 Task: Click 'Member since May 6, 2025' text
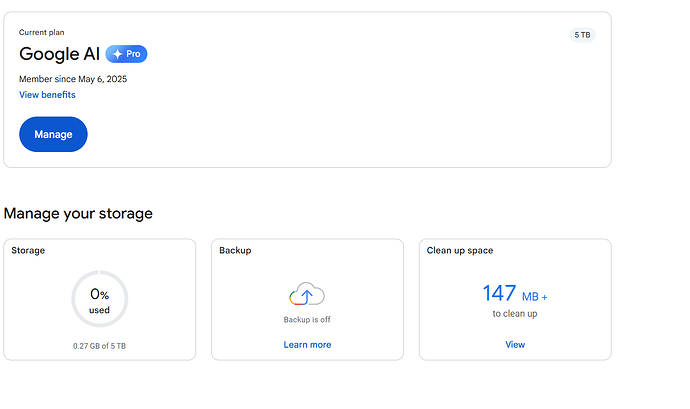73,79
